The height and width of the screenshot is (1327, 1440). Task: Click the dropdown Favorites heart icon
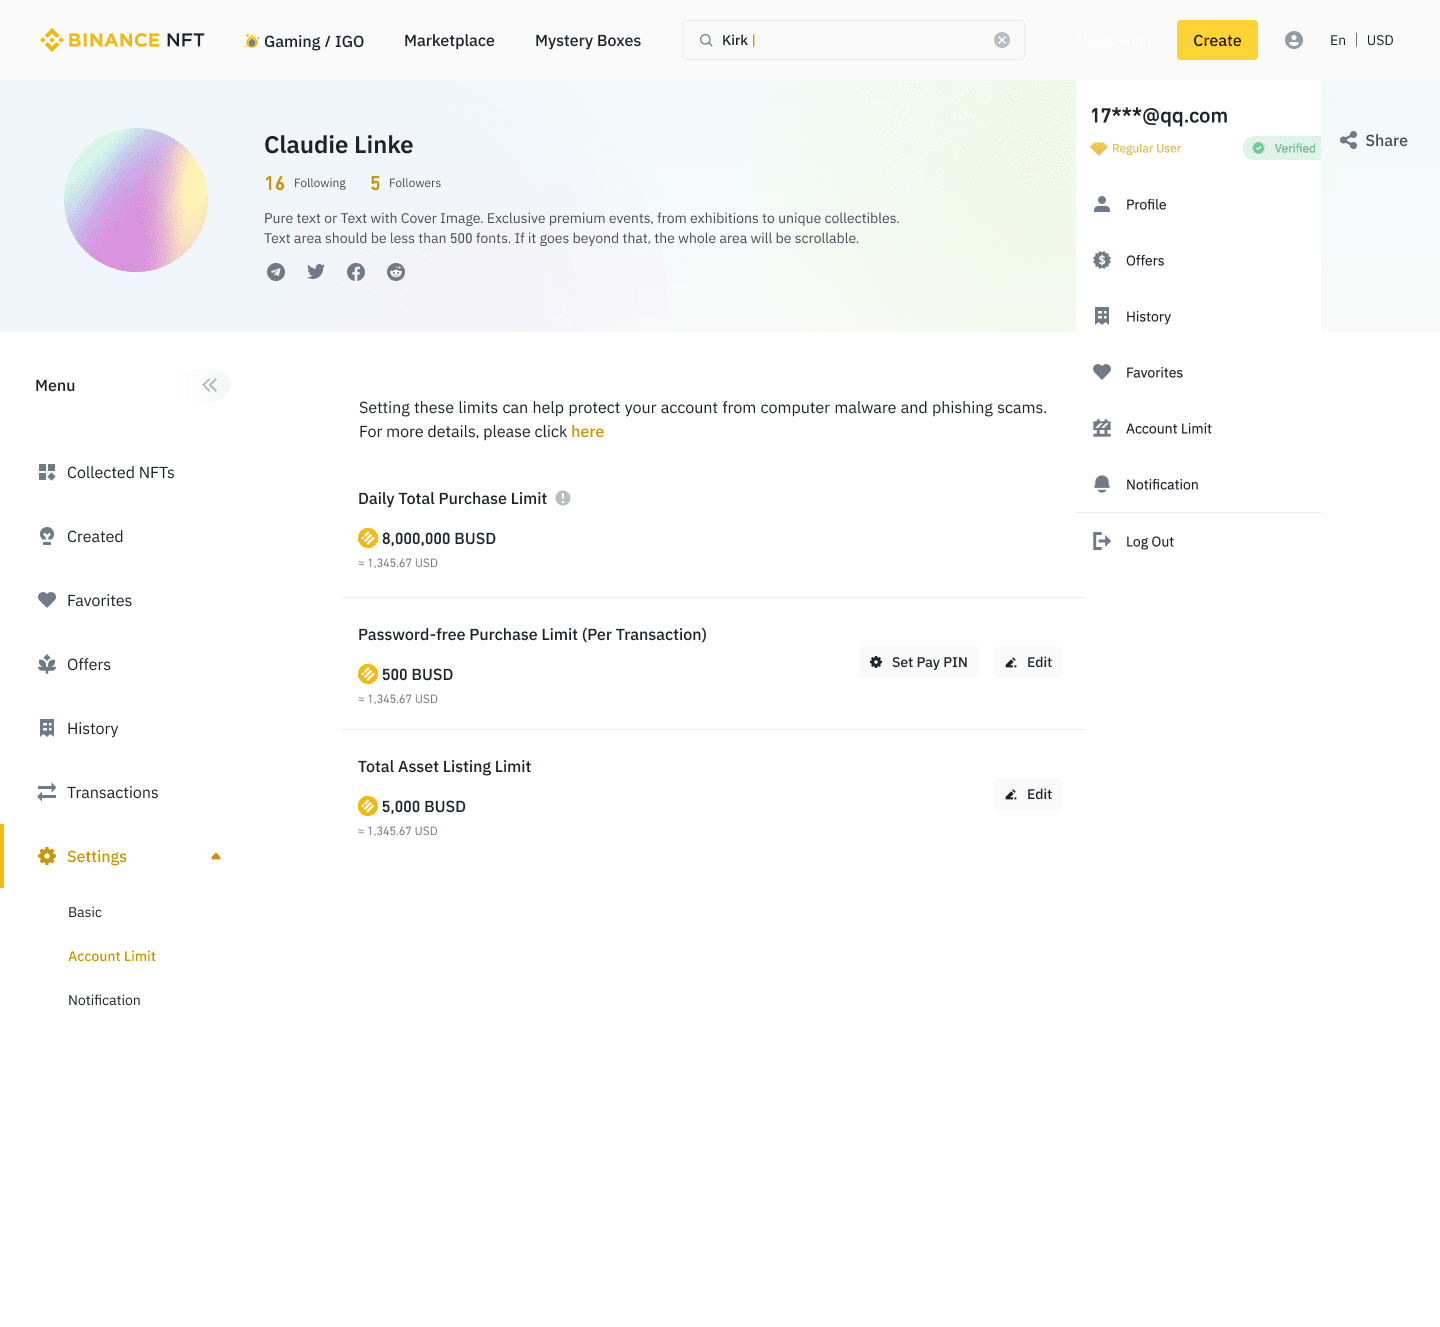pos(1102,372)
